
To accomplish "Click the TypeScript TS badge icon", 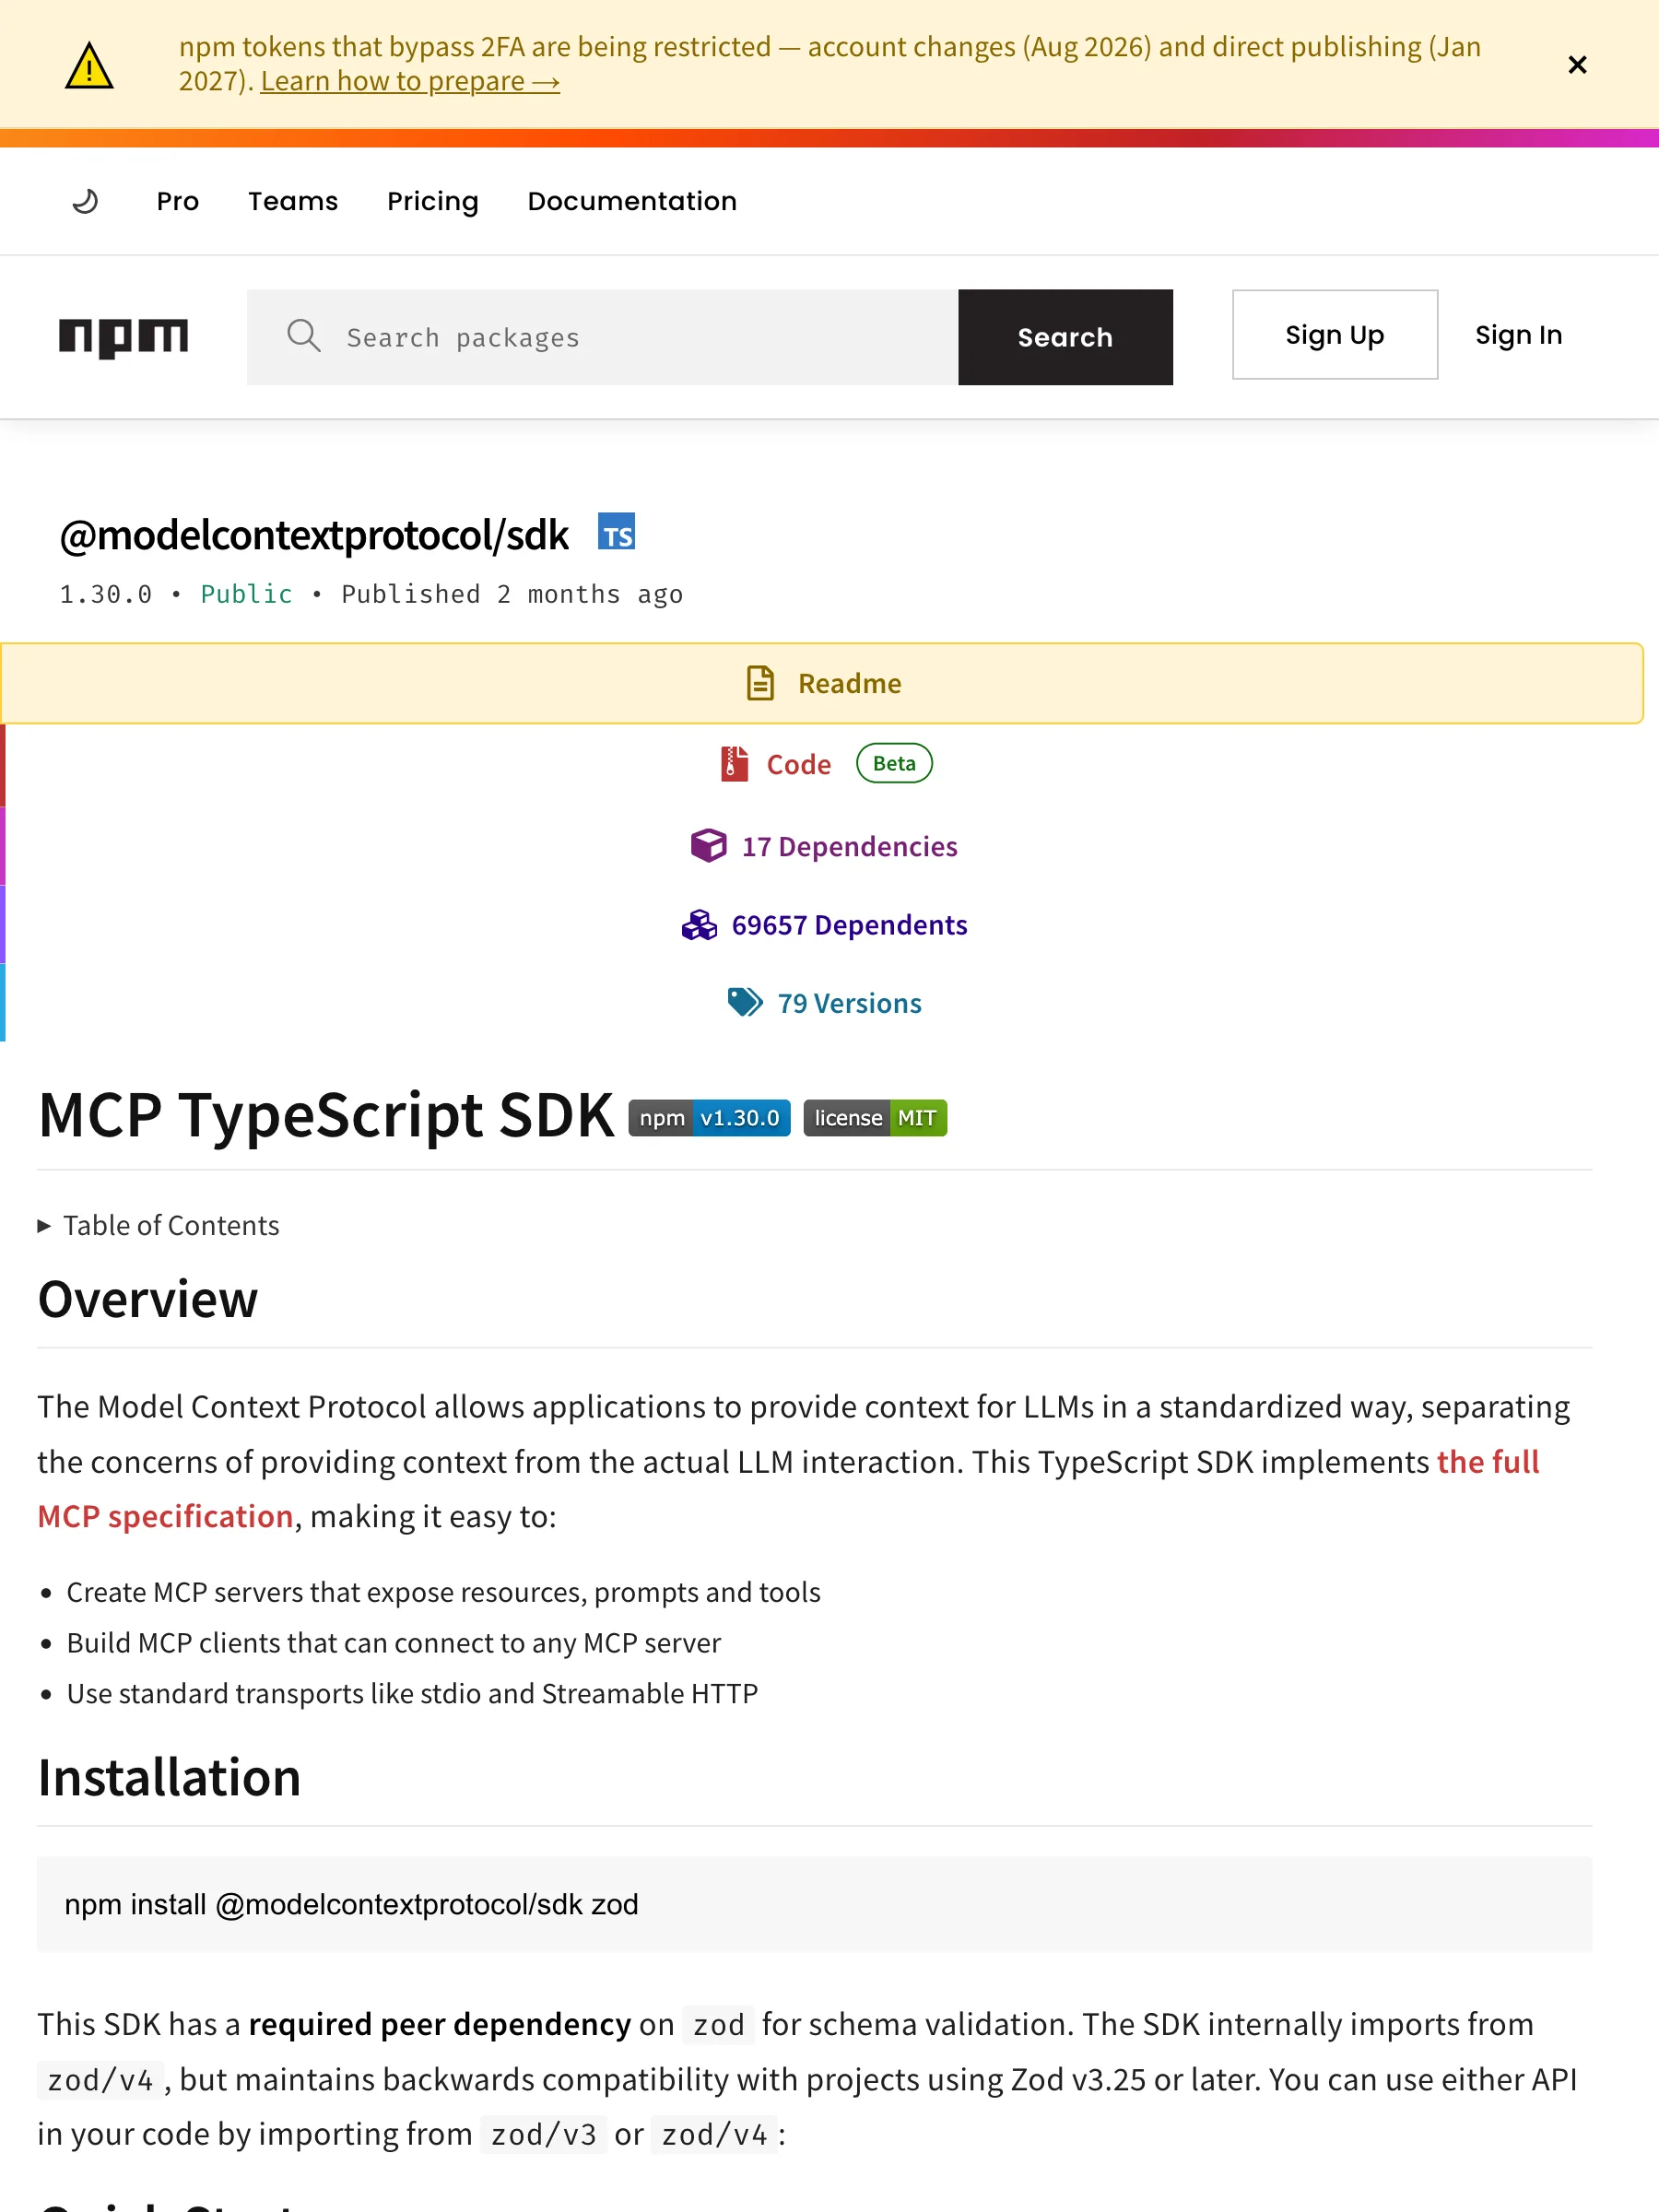I will pyautogui.click(x=616, y=532).
